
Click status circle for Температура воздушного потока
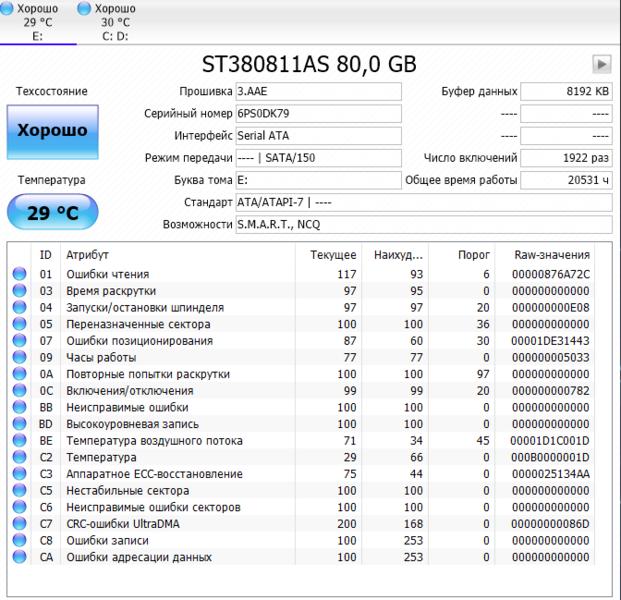19,440
